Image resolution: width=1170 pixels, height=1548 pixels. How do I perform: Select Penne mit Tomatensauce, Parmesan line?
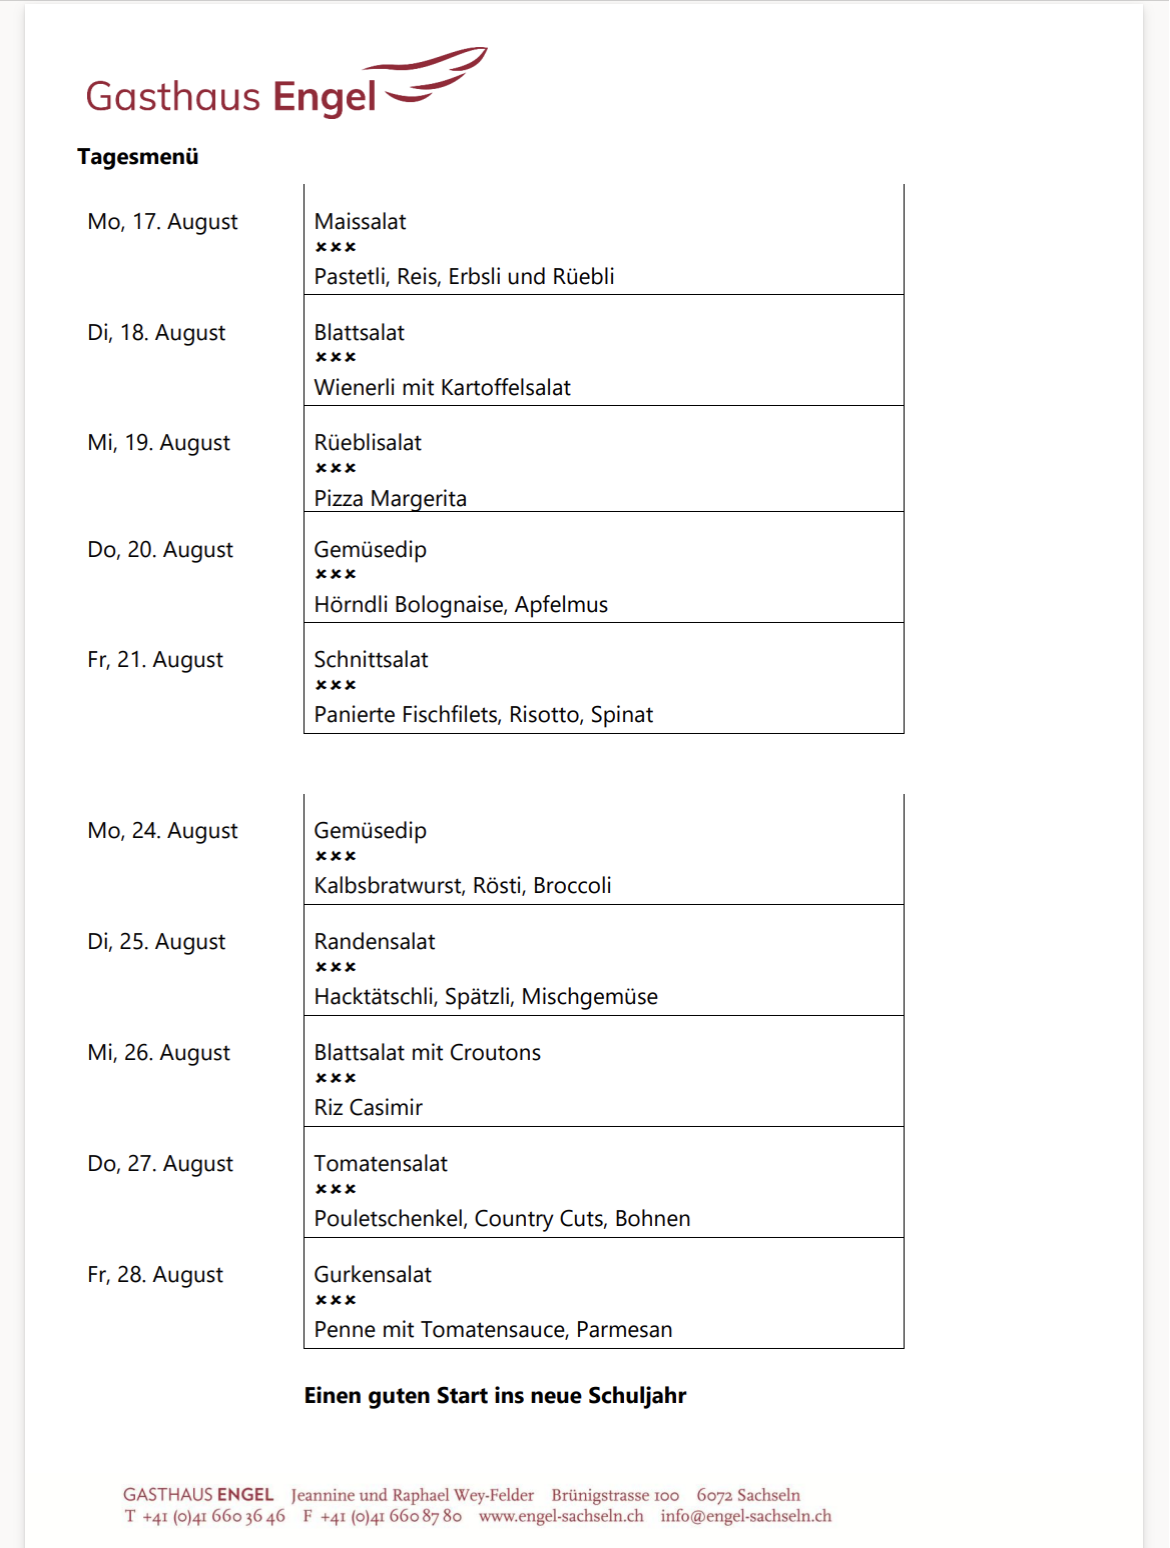(x=493, y=1330)
